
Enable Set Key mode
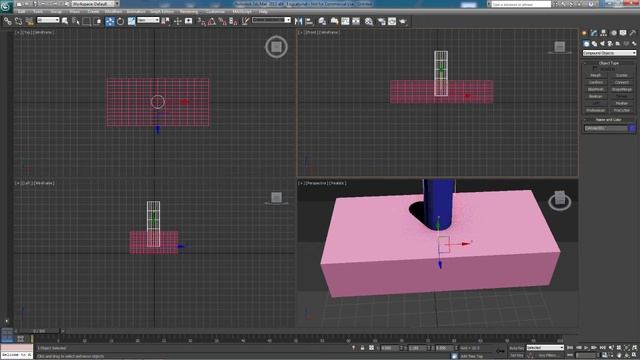pos(516,356)
